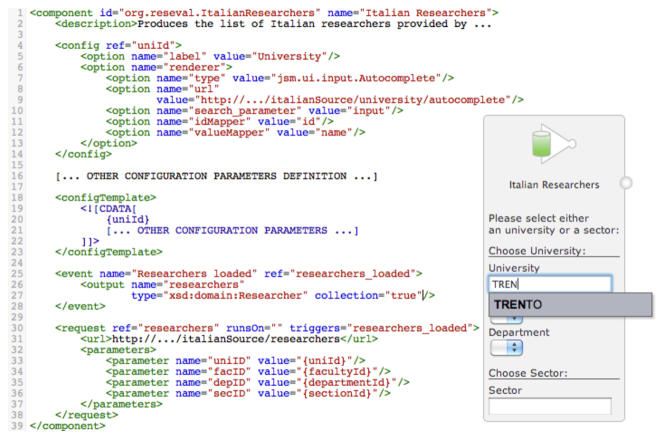Image resolution: width=664 pixels, height=439 pixels.
Task: Click the output port circle on the component
Action: pos(626,183)
